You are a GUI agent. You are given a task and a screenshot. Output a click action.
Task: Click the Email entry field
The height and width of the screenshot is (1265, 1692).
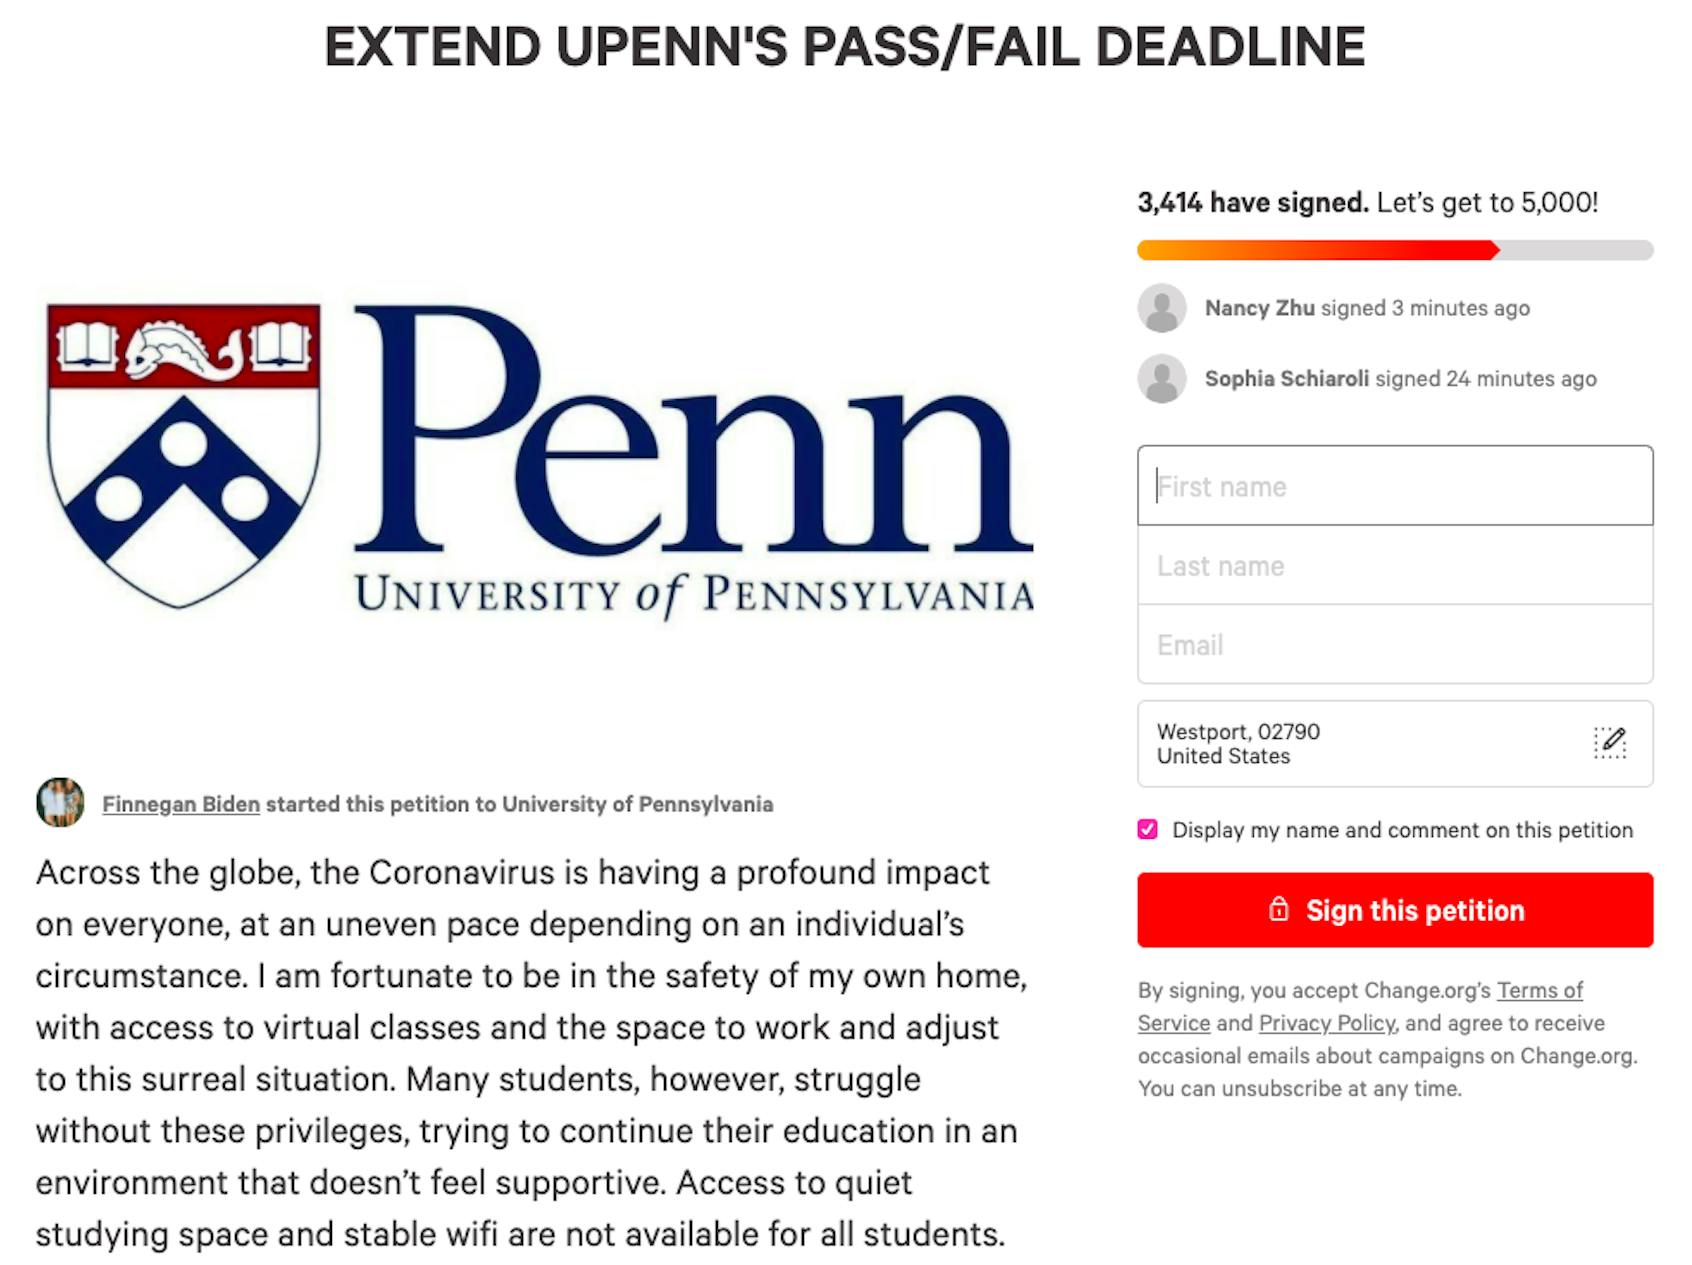click(1393, 644)
